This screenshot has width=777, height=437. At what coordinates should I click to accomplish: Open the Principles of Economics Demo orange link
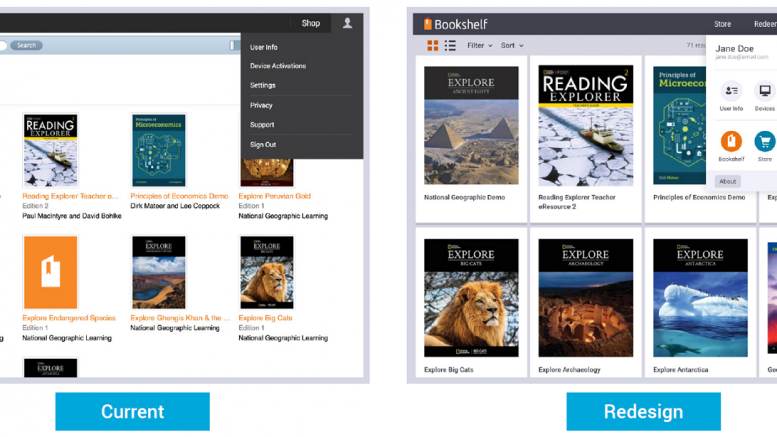click(x=179, y=196)
